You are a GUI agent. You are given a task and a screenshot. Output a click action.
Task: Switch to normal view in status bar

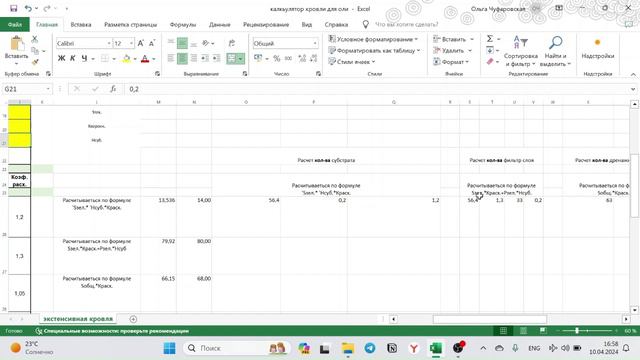(503, 331)
